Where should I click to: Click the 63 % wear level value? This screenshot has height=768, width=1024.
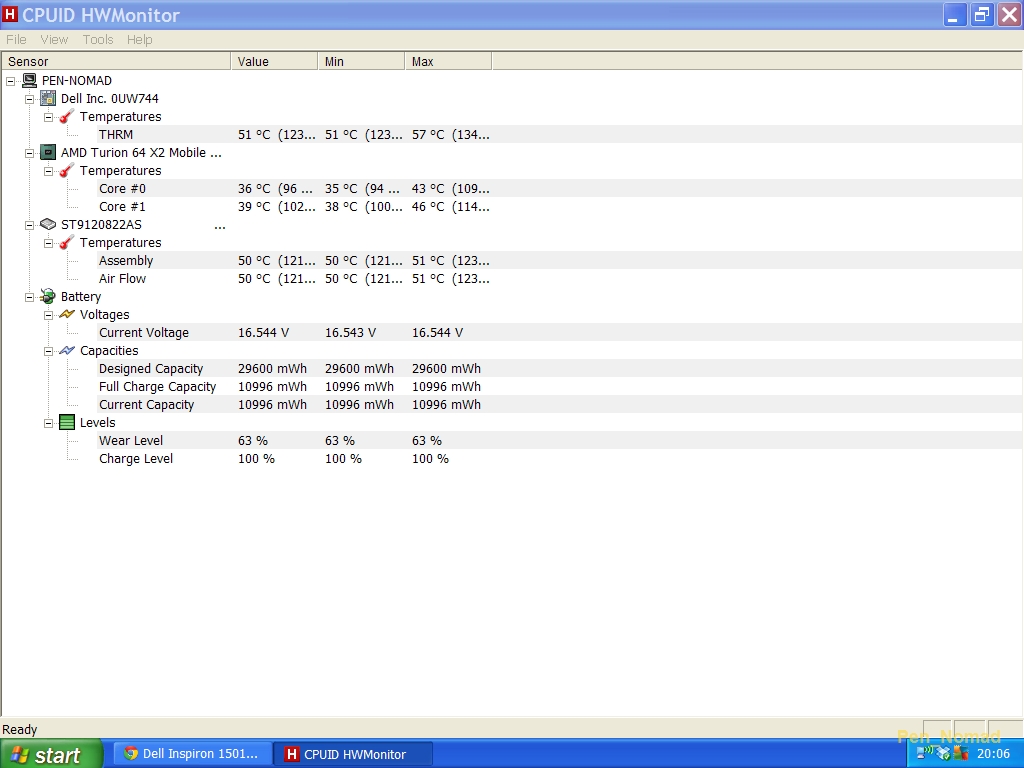pos(253,440)
